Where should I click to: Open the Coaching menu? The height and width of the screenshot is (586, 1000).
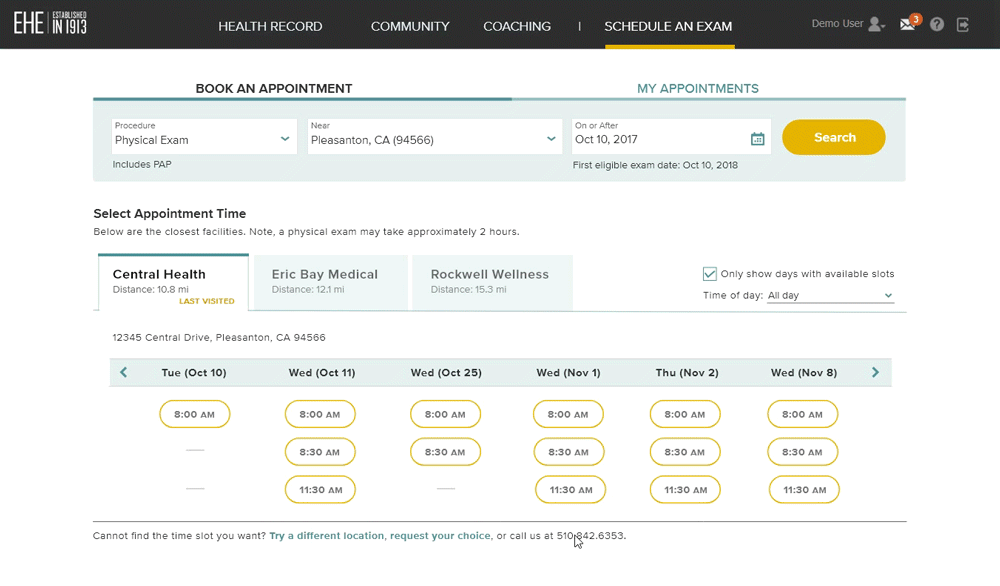[x=517, y=26]
